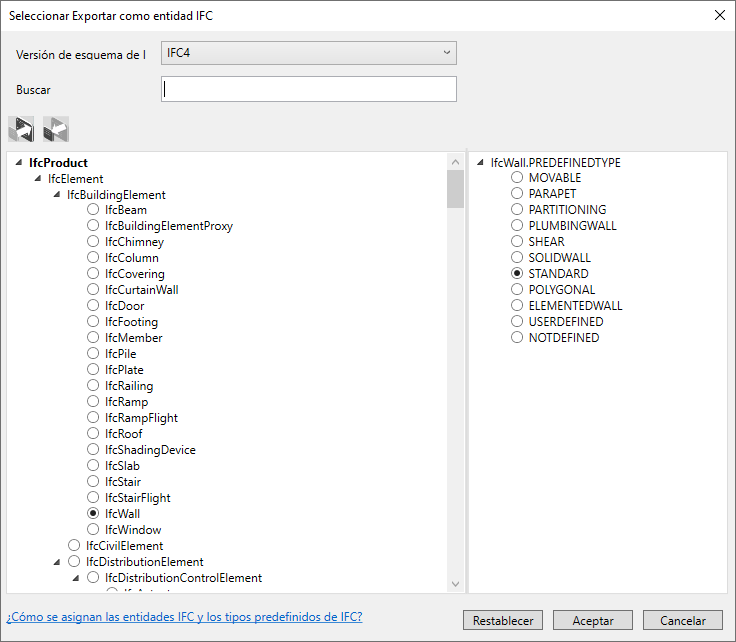Open the IFC schema version dropdown
Screen dimensions: 736x642
point(308,53)
